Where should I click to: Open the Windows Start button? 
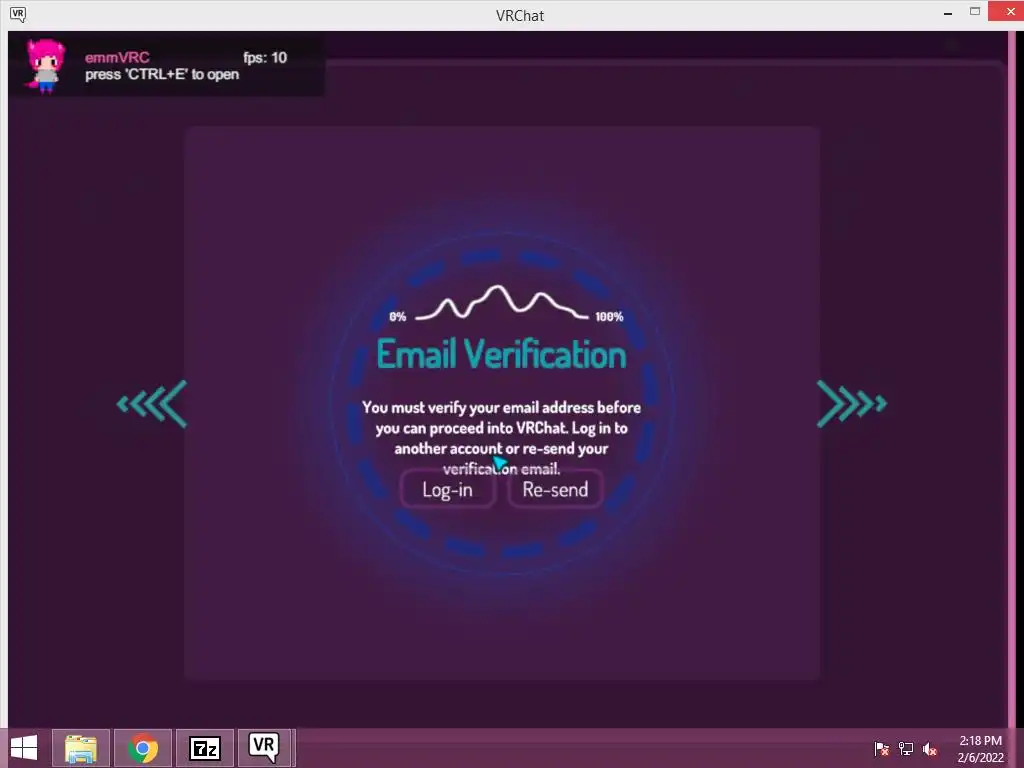pos(24,748)
